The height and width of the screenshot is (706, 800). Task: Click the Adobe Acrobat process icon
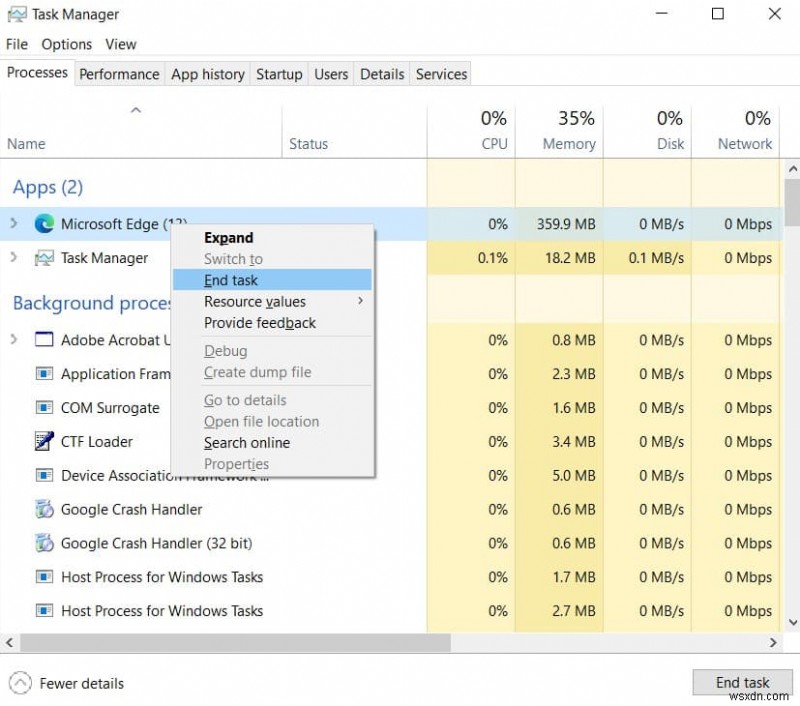(x=44, y=340)
